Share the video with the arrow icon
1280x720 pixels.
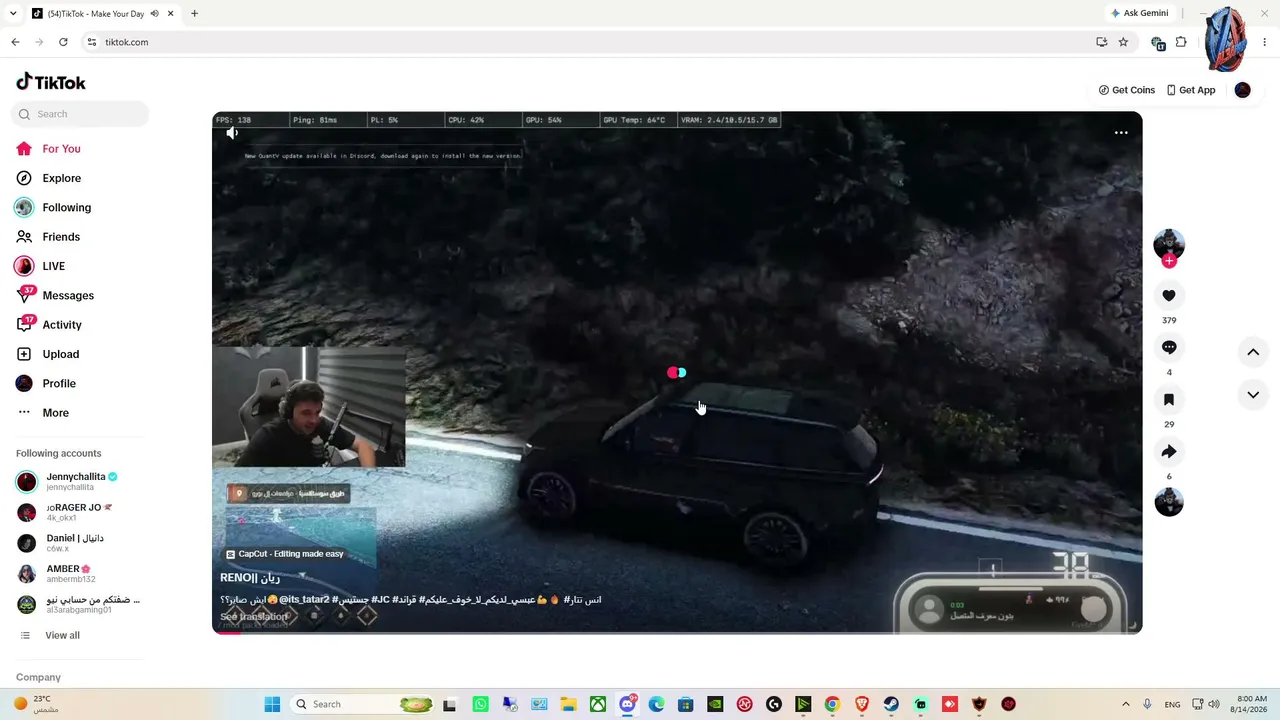pos(1169,452)
